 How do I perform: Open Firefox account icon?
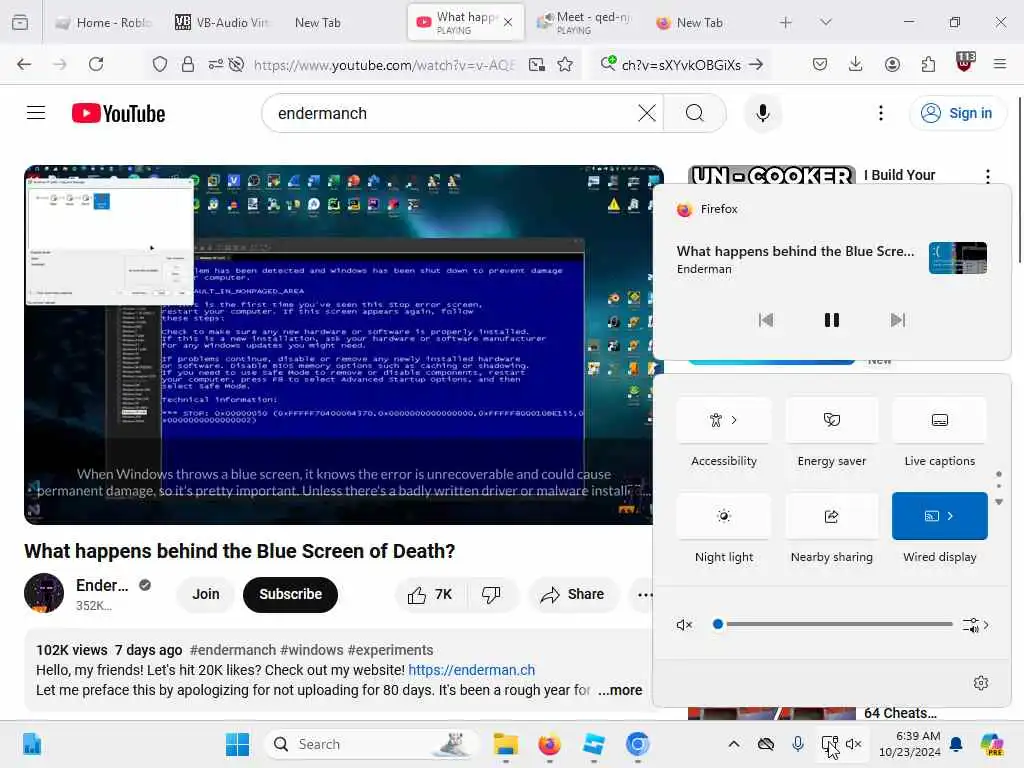click(892, 64)
